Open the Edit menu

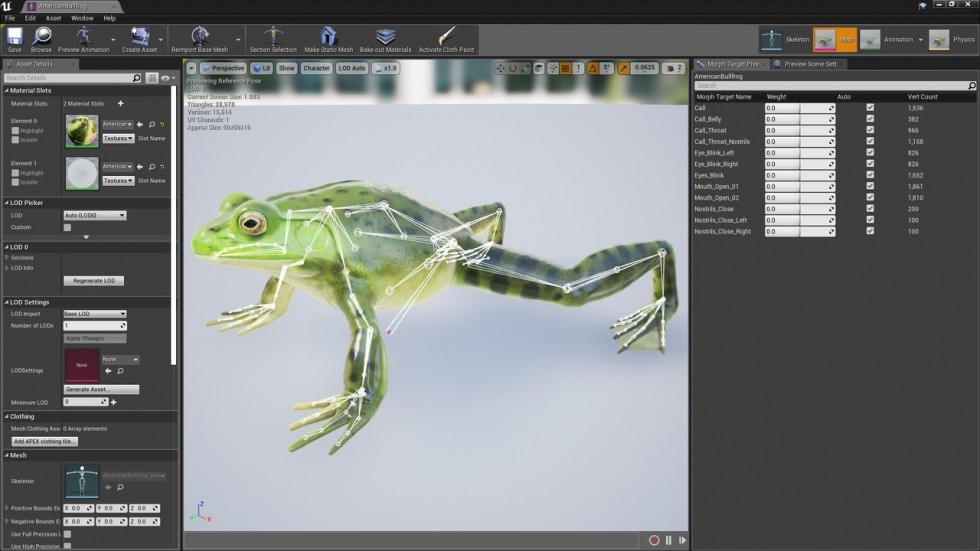pyautogui.click(x=30, y=18)
